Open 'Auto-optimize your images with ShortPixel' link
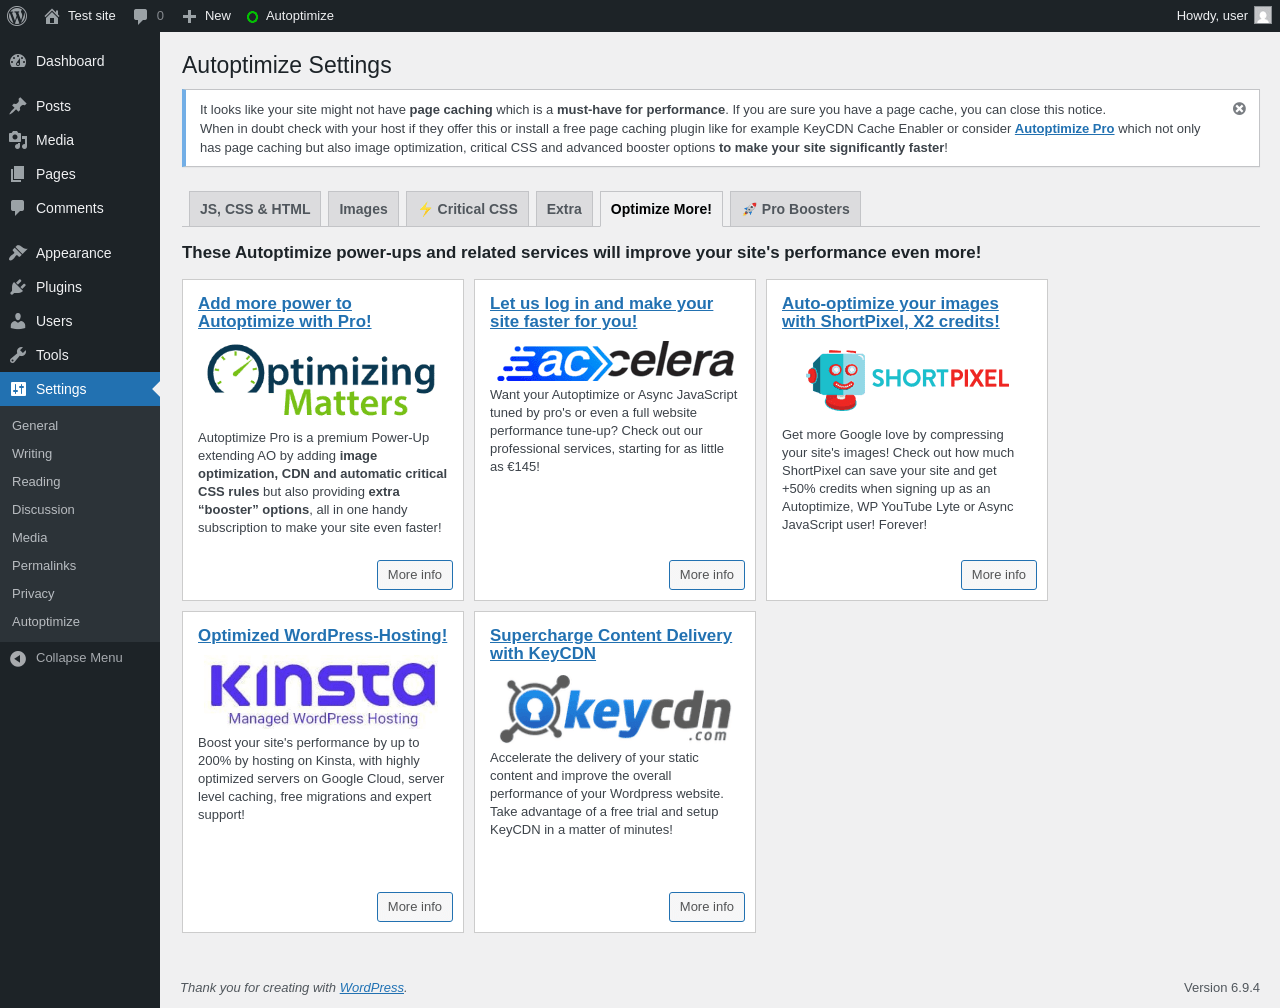Image resolution: width=1280 pixels, height=1008 pixels. click(891, 312)
